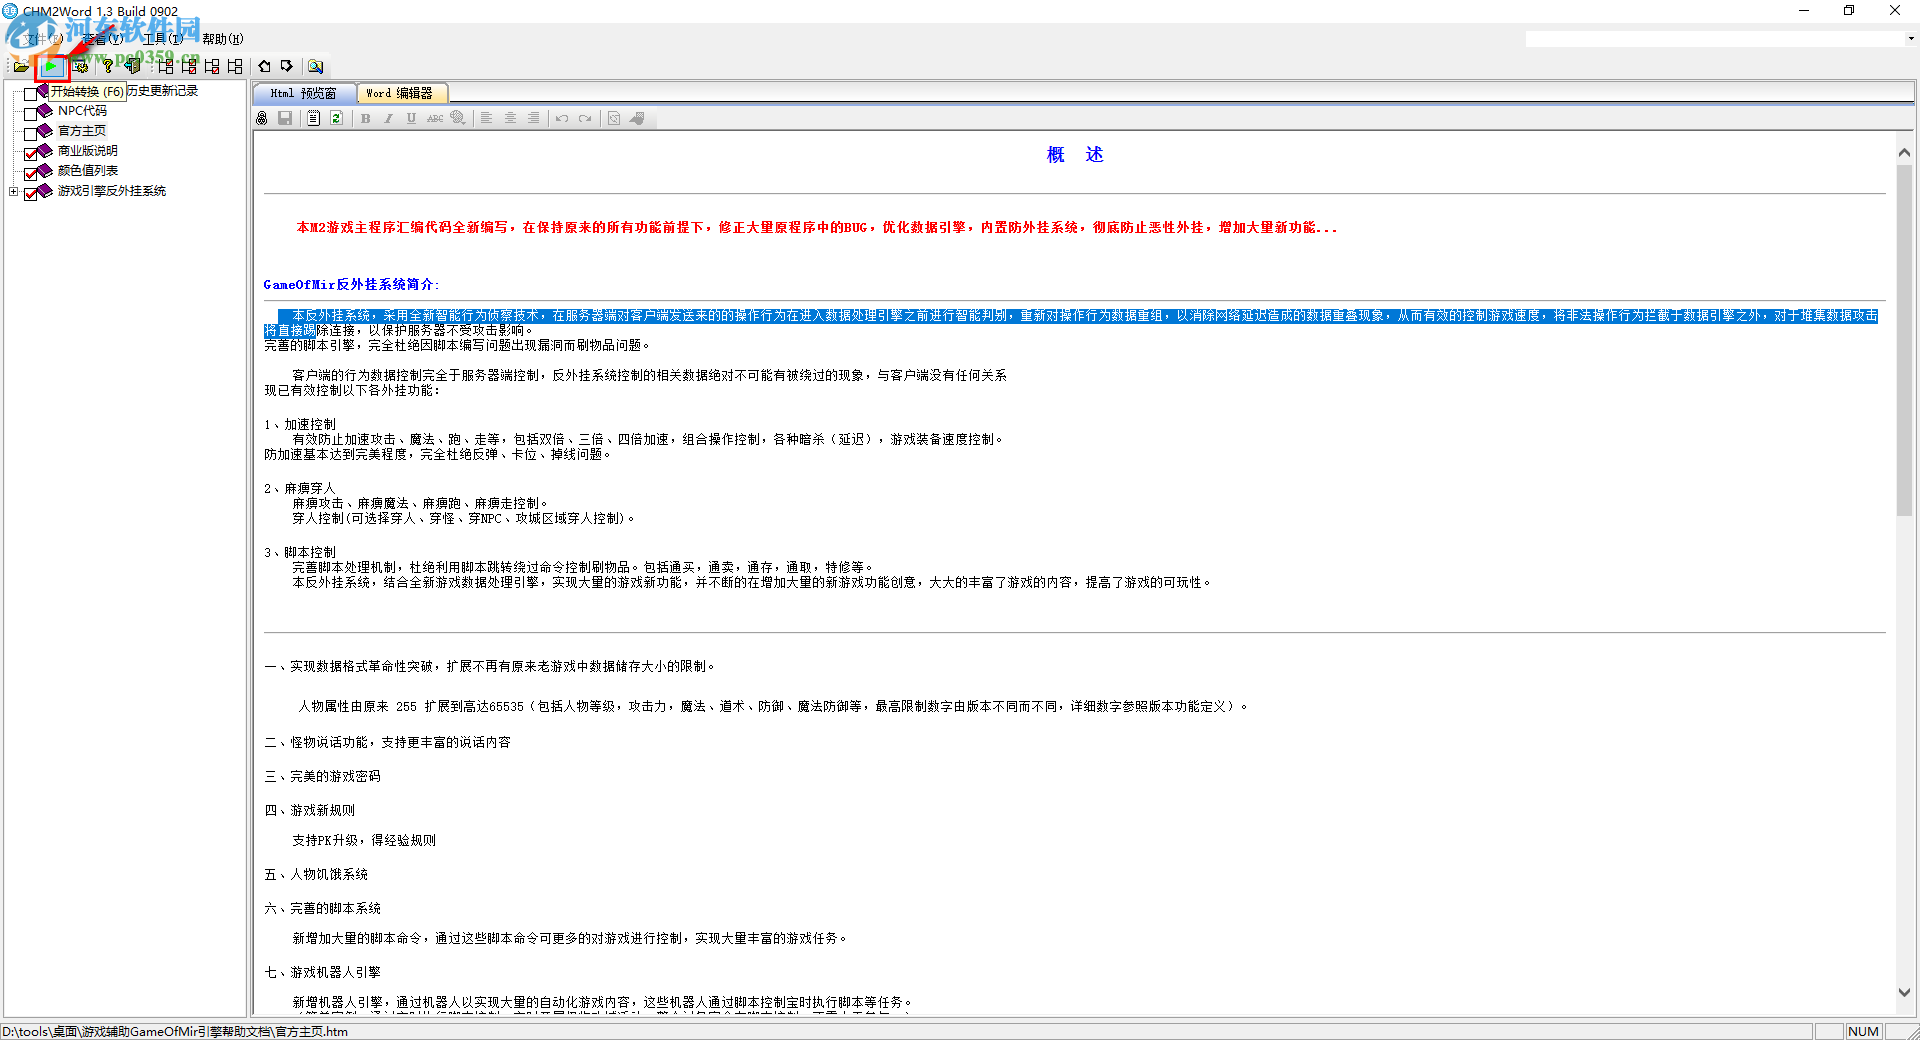The height and width of the screenshot is (1040, 1920).
Task: Check the 官方主页 checkbox
Action: [x=31, y=134]
